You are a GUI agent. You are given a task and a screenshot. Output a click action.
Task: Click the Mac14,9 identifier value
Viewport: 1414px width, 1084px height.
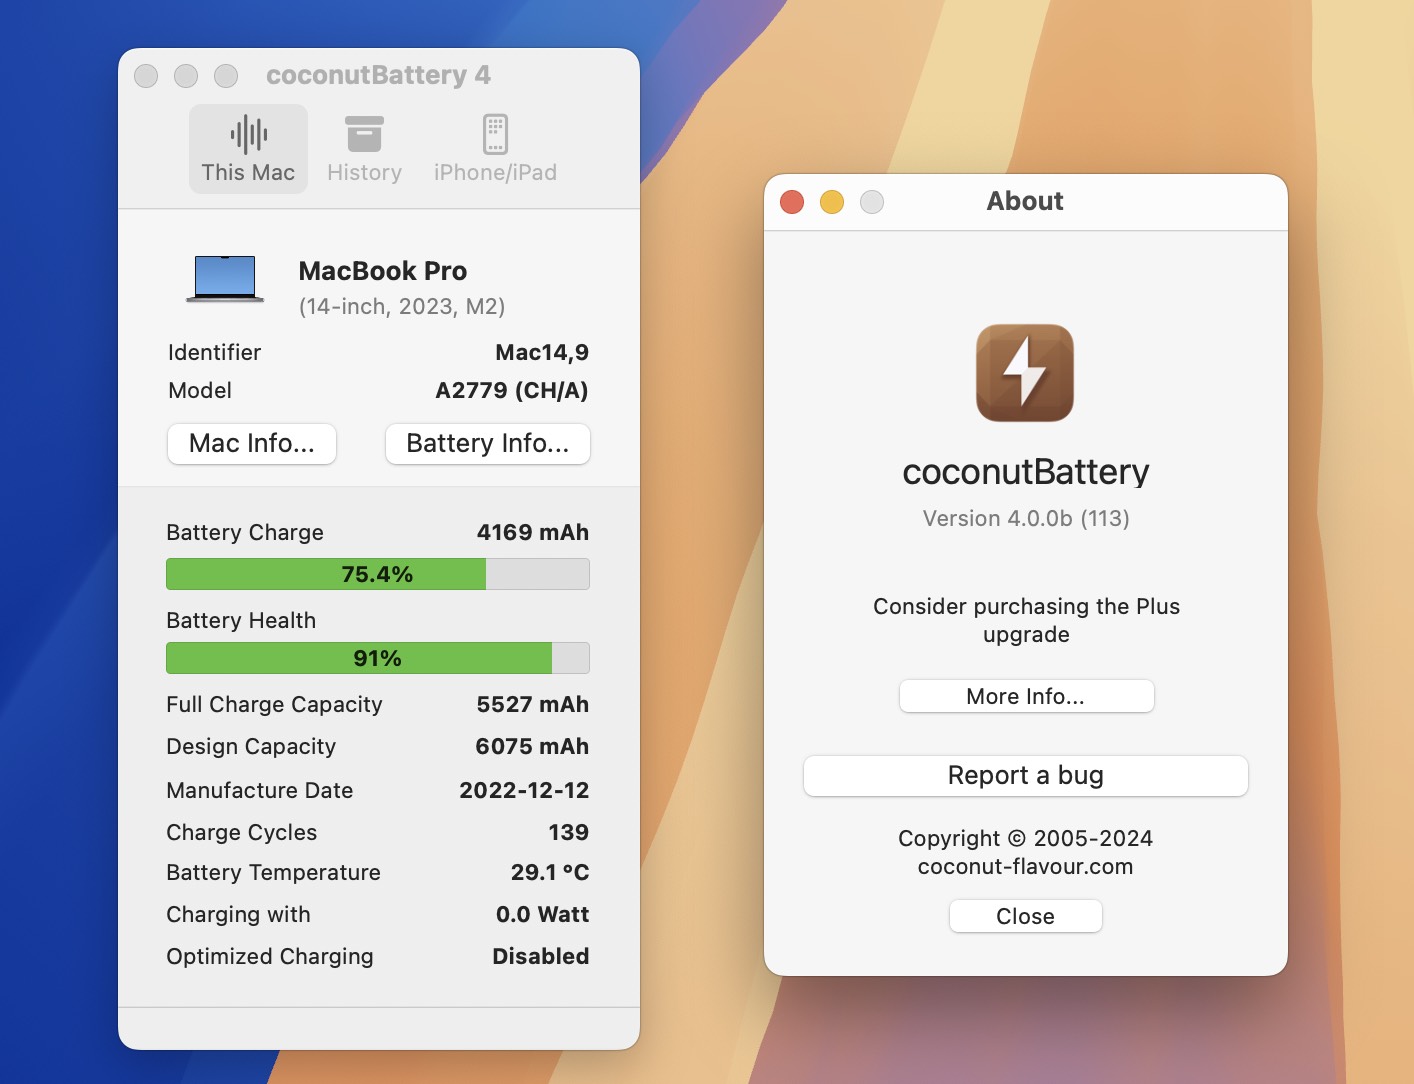(542, 352)
